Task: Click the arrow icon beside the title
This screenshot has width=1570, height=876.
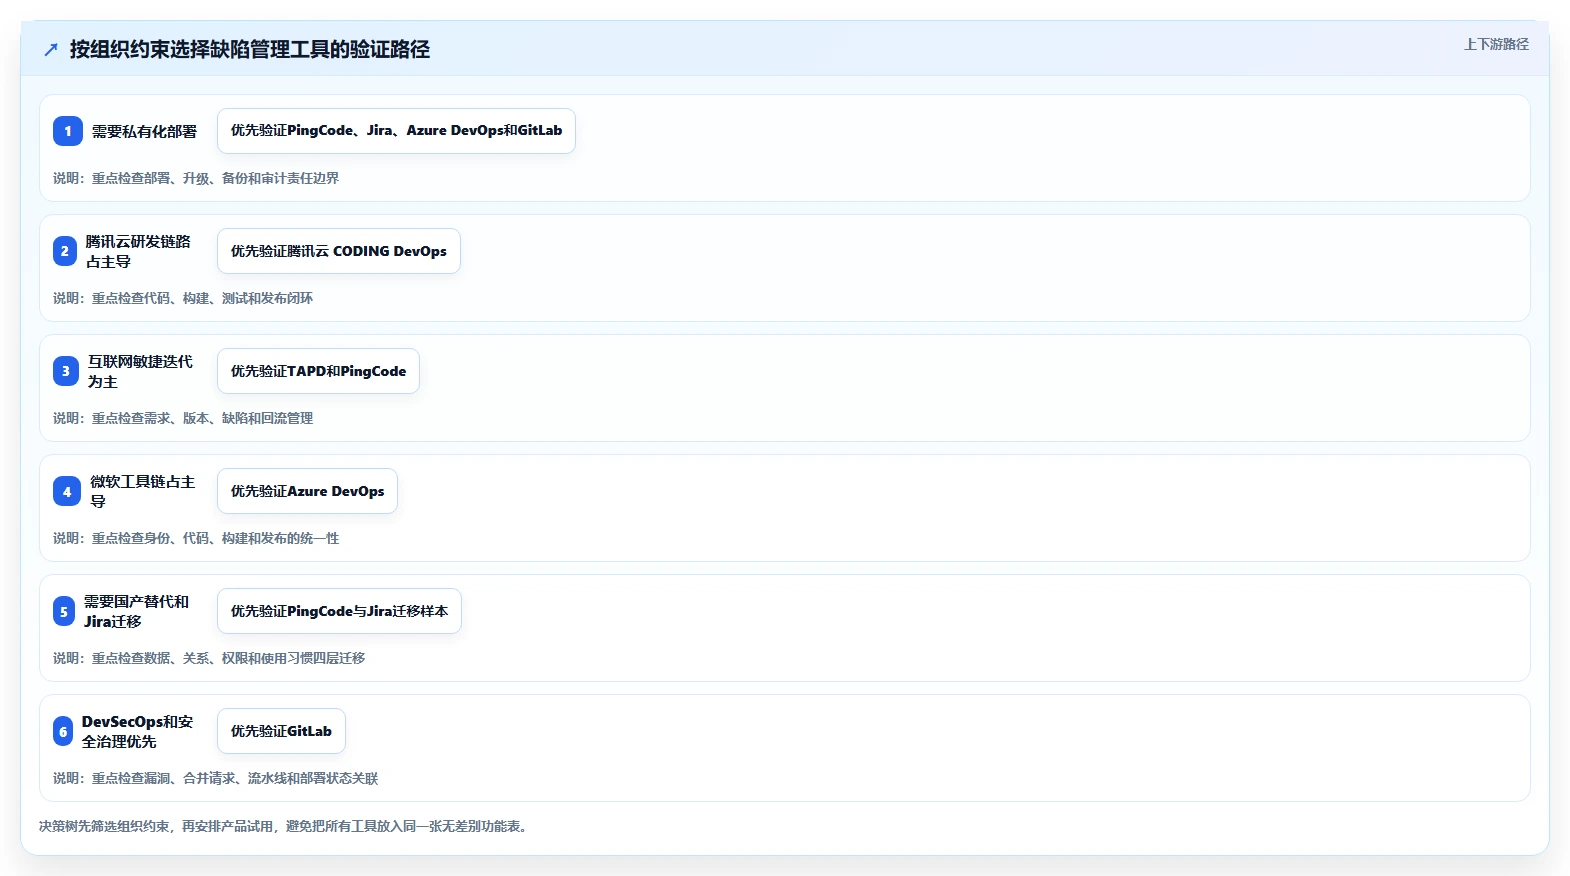Action: point(51,49)
